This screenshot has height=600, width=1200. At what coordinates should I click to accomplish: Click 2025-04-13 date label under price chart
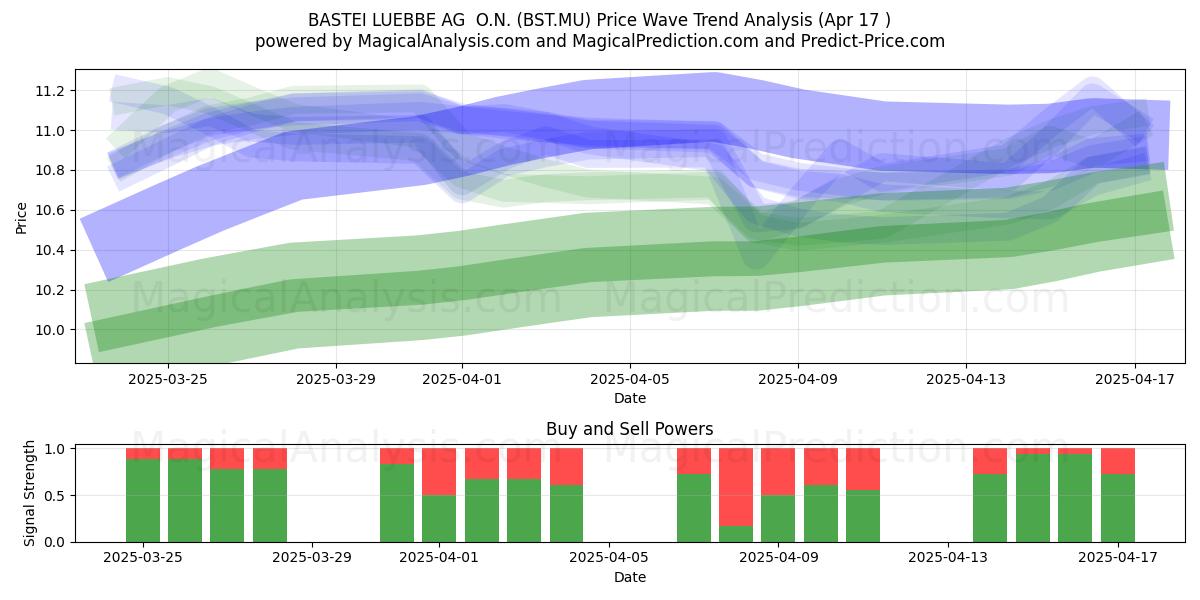click(966, 379)
